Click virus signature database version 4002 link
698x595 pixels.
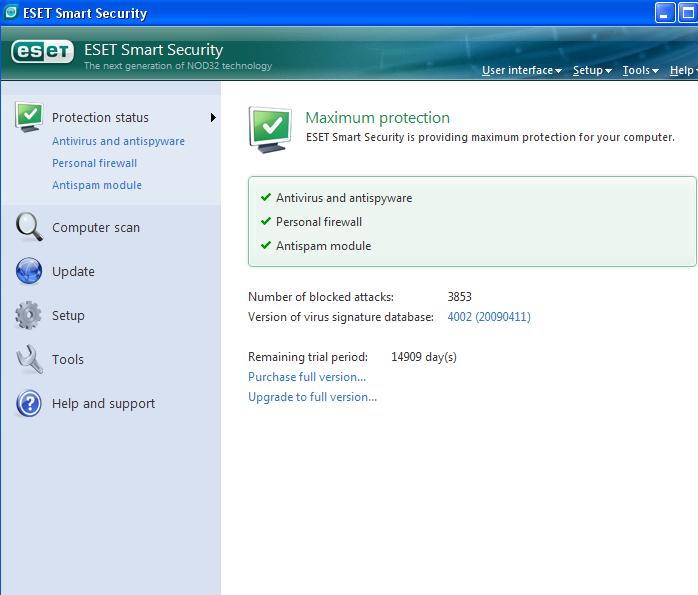[489, 317]
